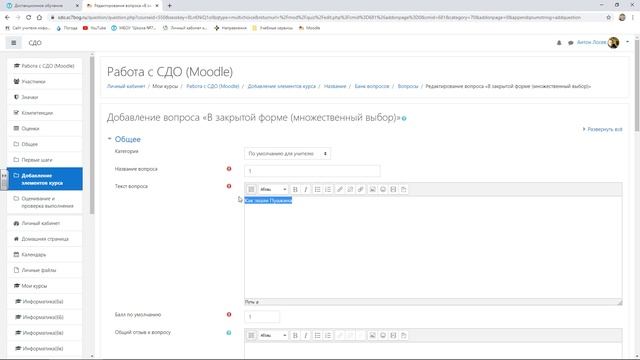Insert numbered list in question text editor
640x360 pixels.
pos(328,189)
